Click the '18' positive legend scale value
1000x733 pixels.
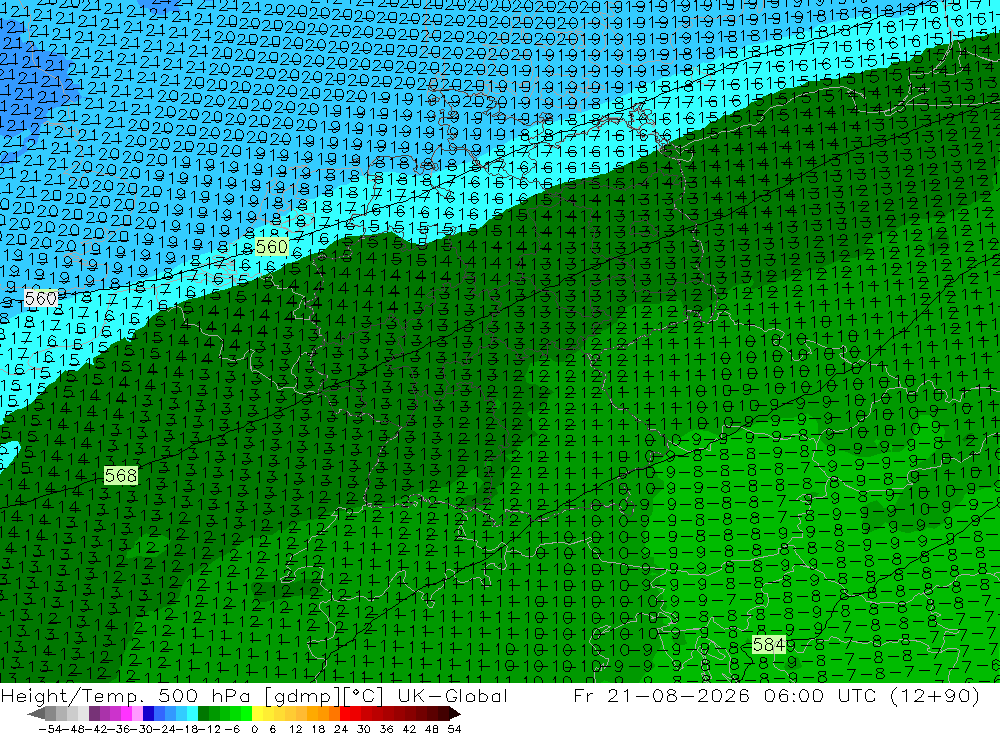tap(320, 729)
